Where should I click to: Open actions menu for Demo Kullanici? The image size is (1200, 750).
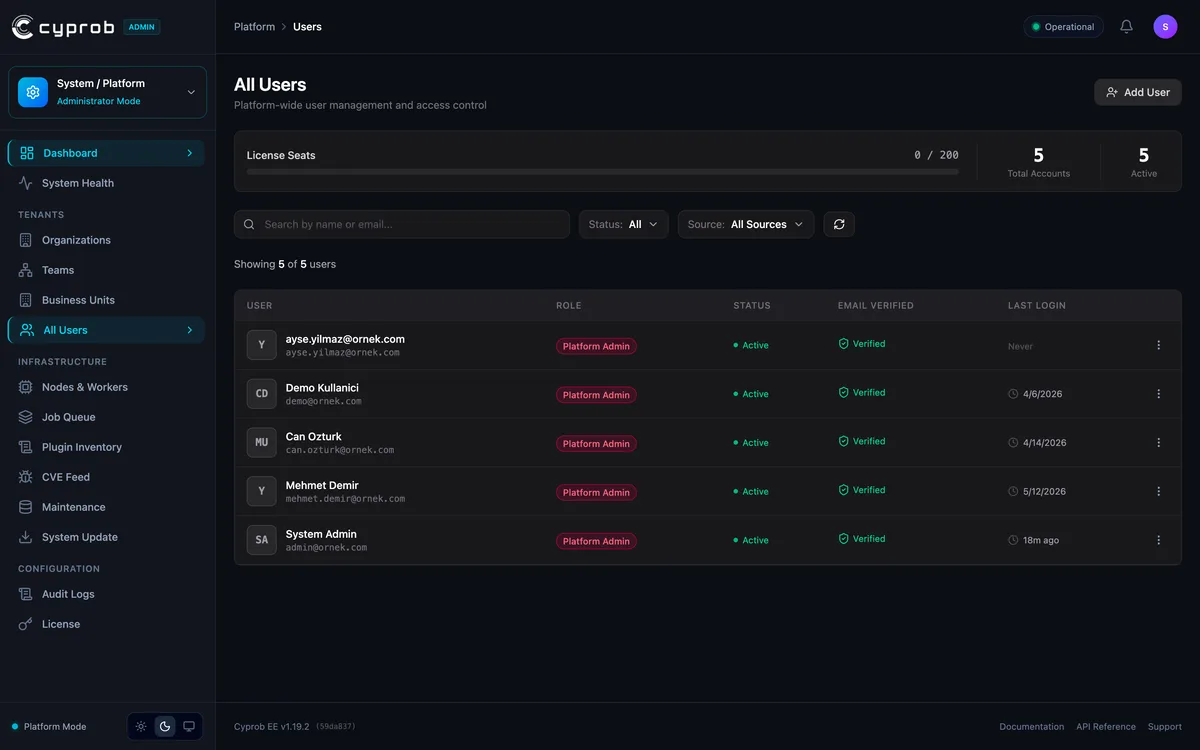point(1159,394)
